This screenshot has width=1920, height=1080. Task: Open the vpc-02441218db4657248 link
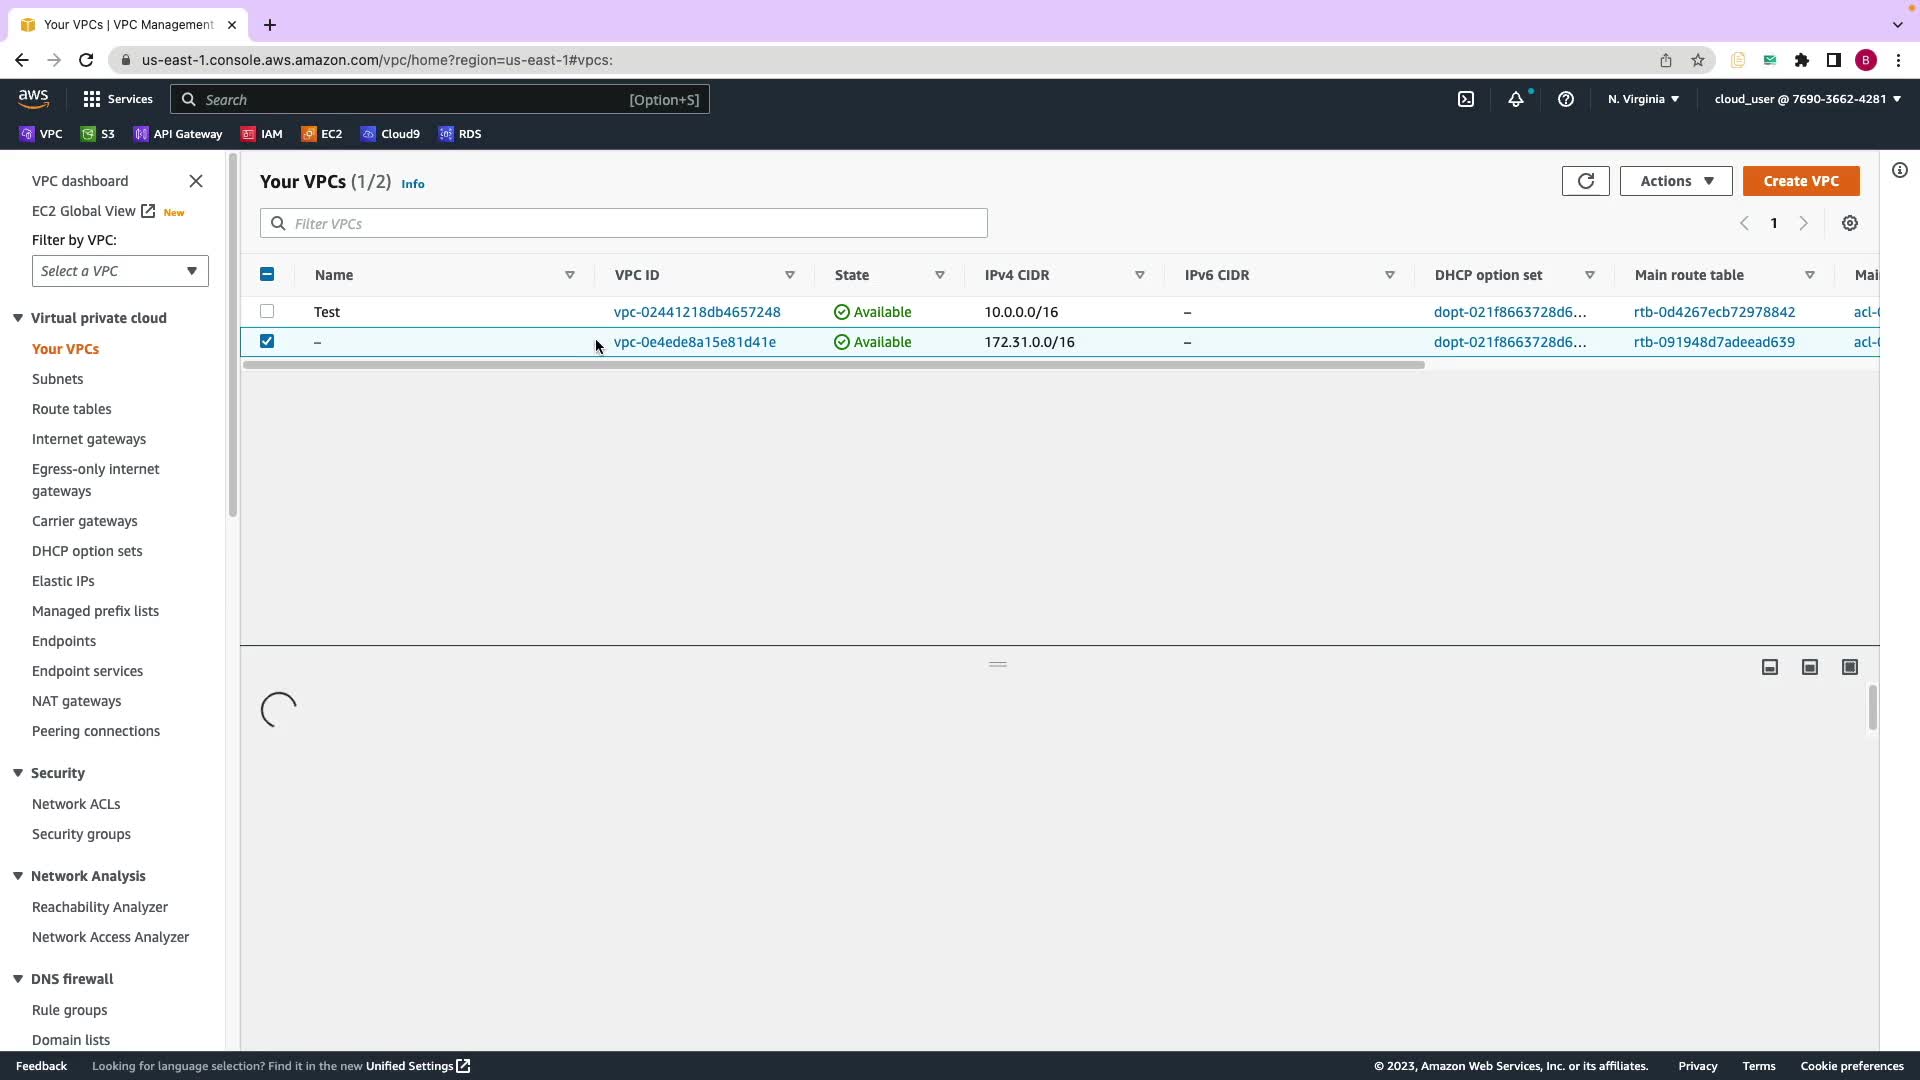click(x=697, y=312)
